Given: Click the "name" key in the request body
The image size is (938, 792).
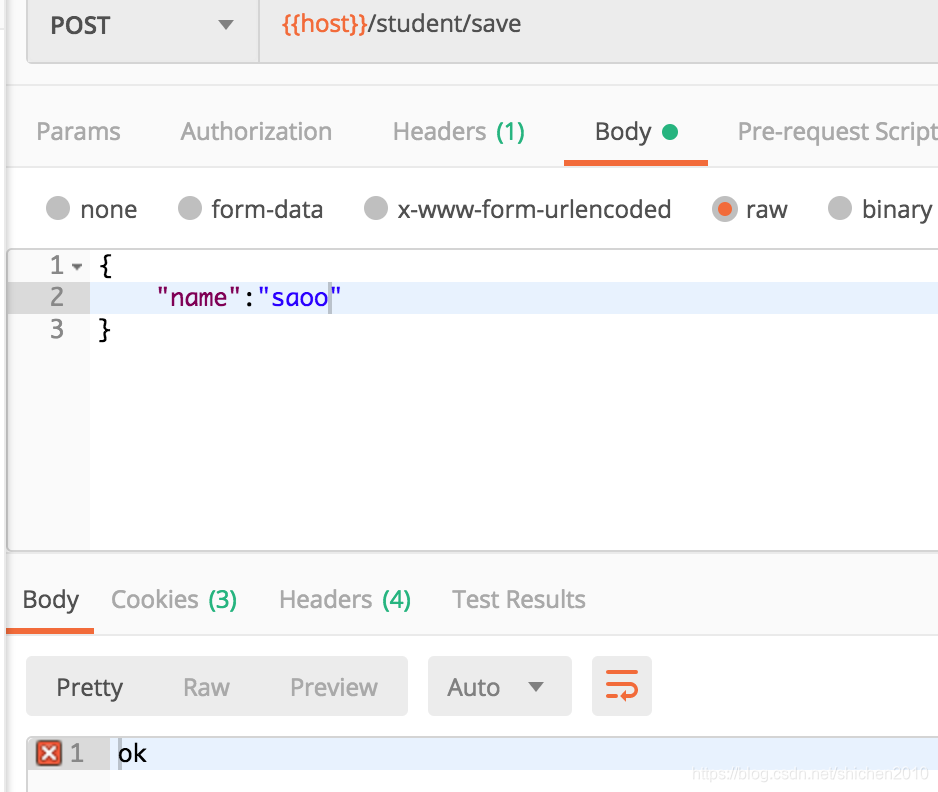Looking at the screenshot, I should point(198,297).
